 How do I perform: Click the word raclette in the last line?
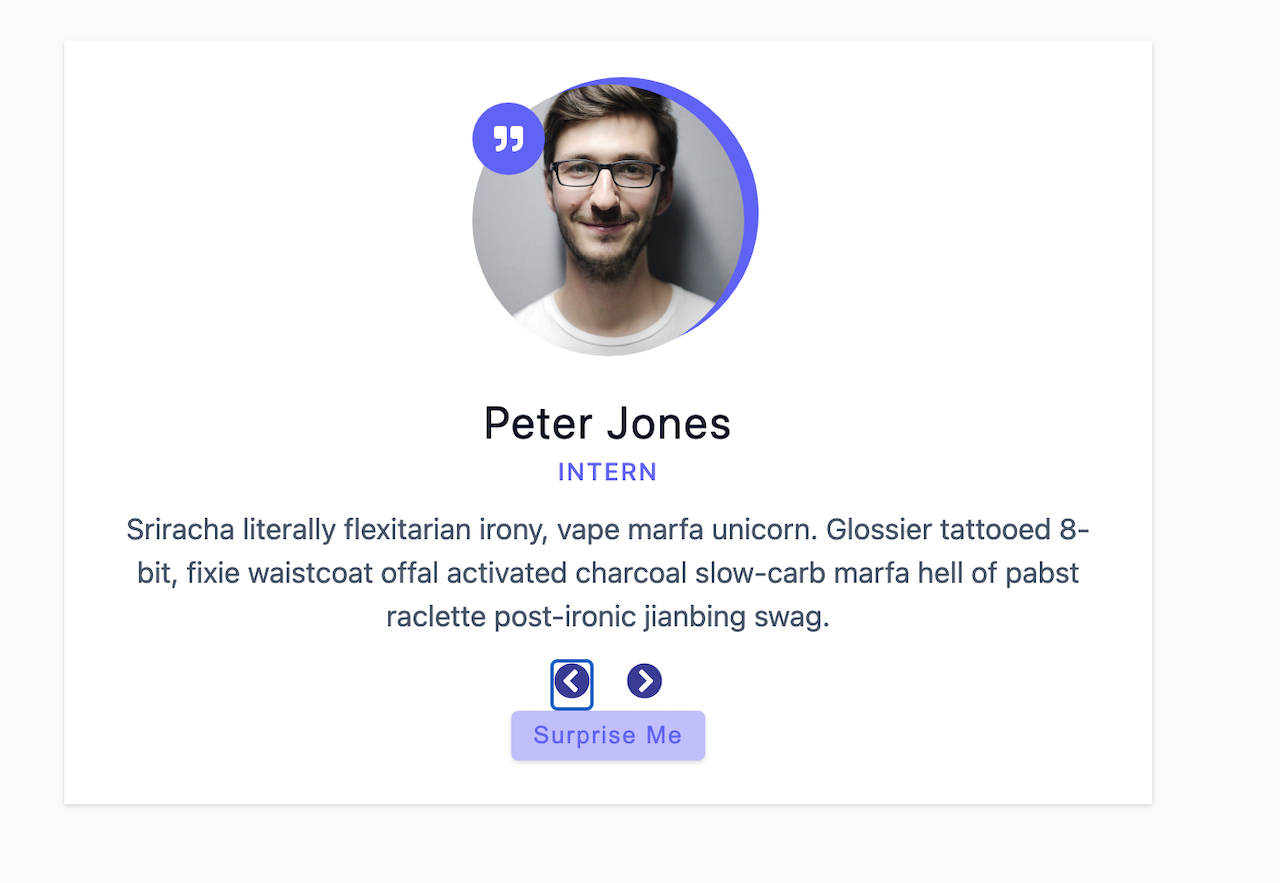click(436, 617)
